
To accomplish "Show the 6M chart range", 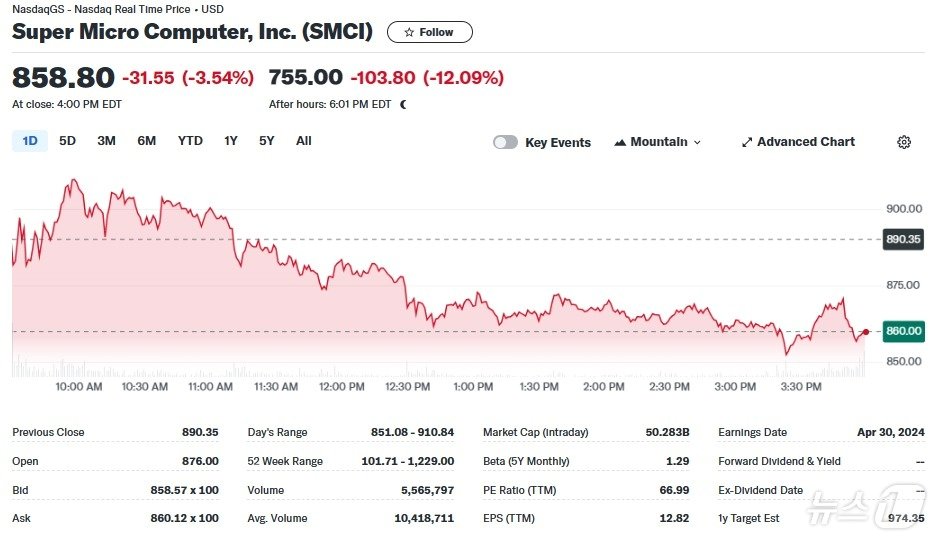I will [146, 141].
